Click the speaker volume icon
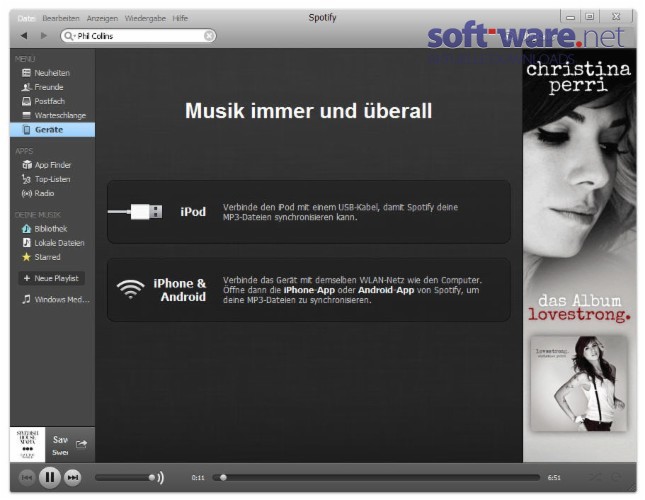The height and width of the screenshot is (500, 645). [161, 477]
